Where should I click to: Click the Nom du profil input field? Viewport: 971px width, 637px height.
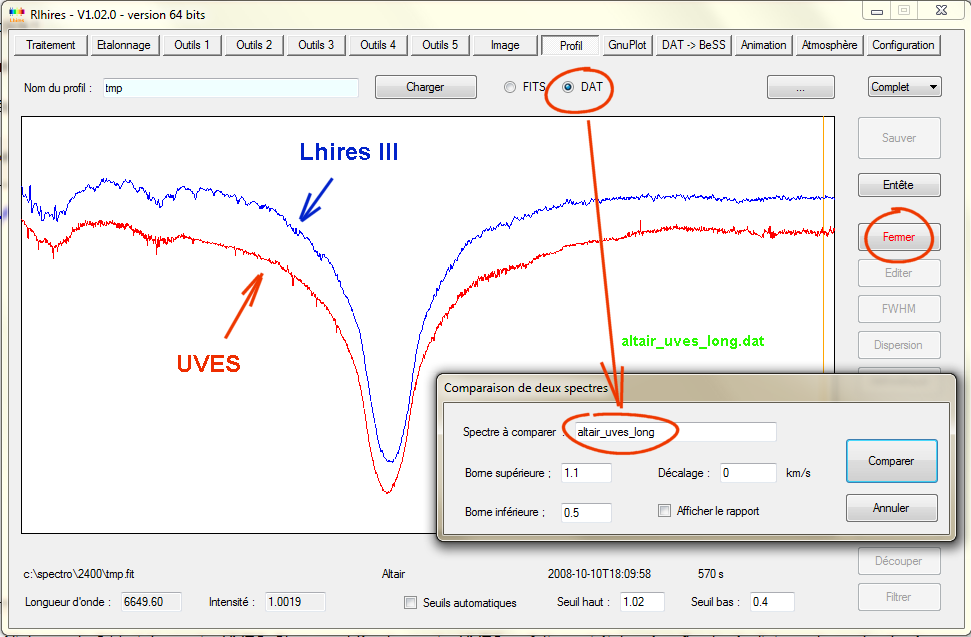231,88
